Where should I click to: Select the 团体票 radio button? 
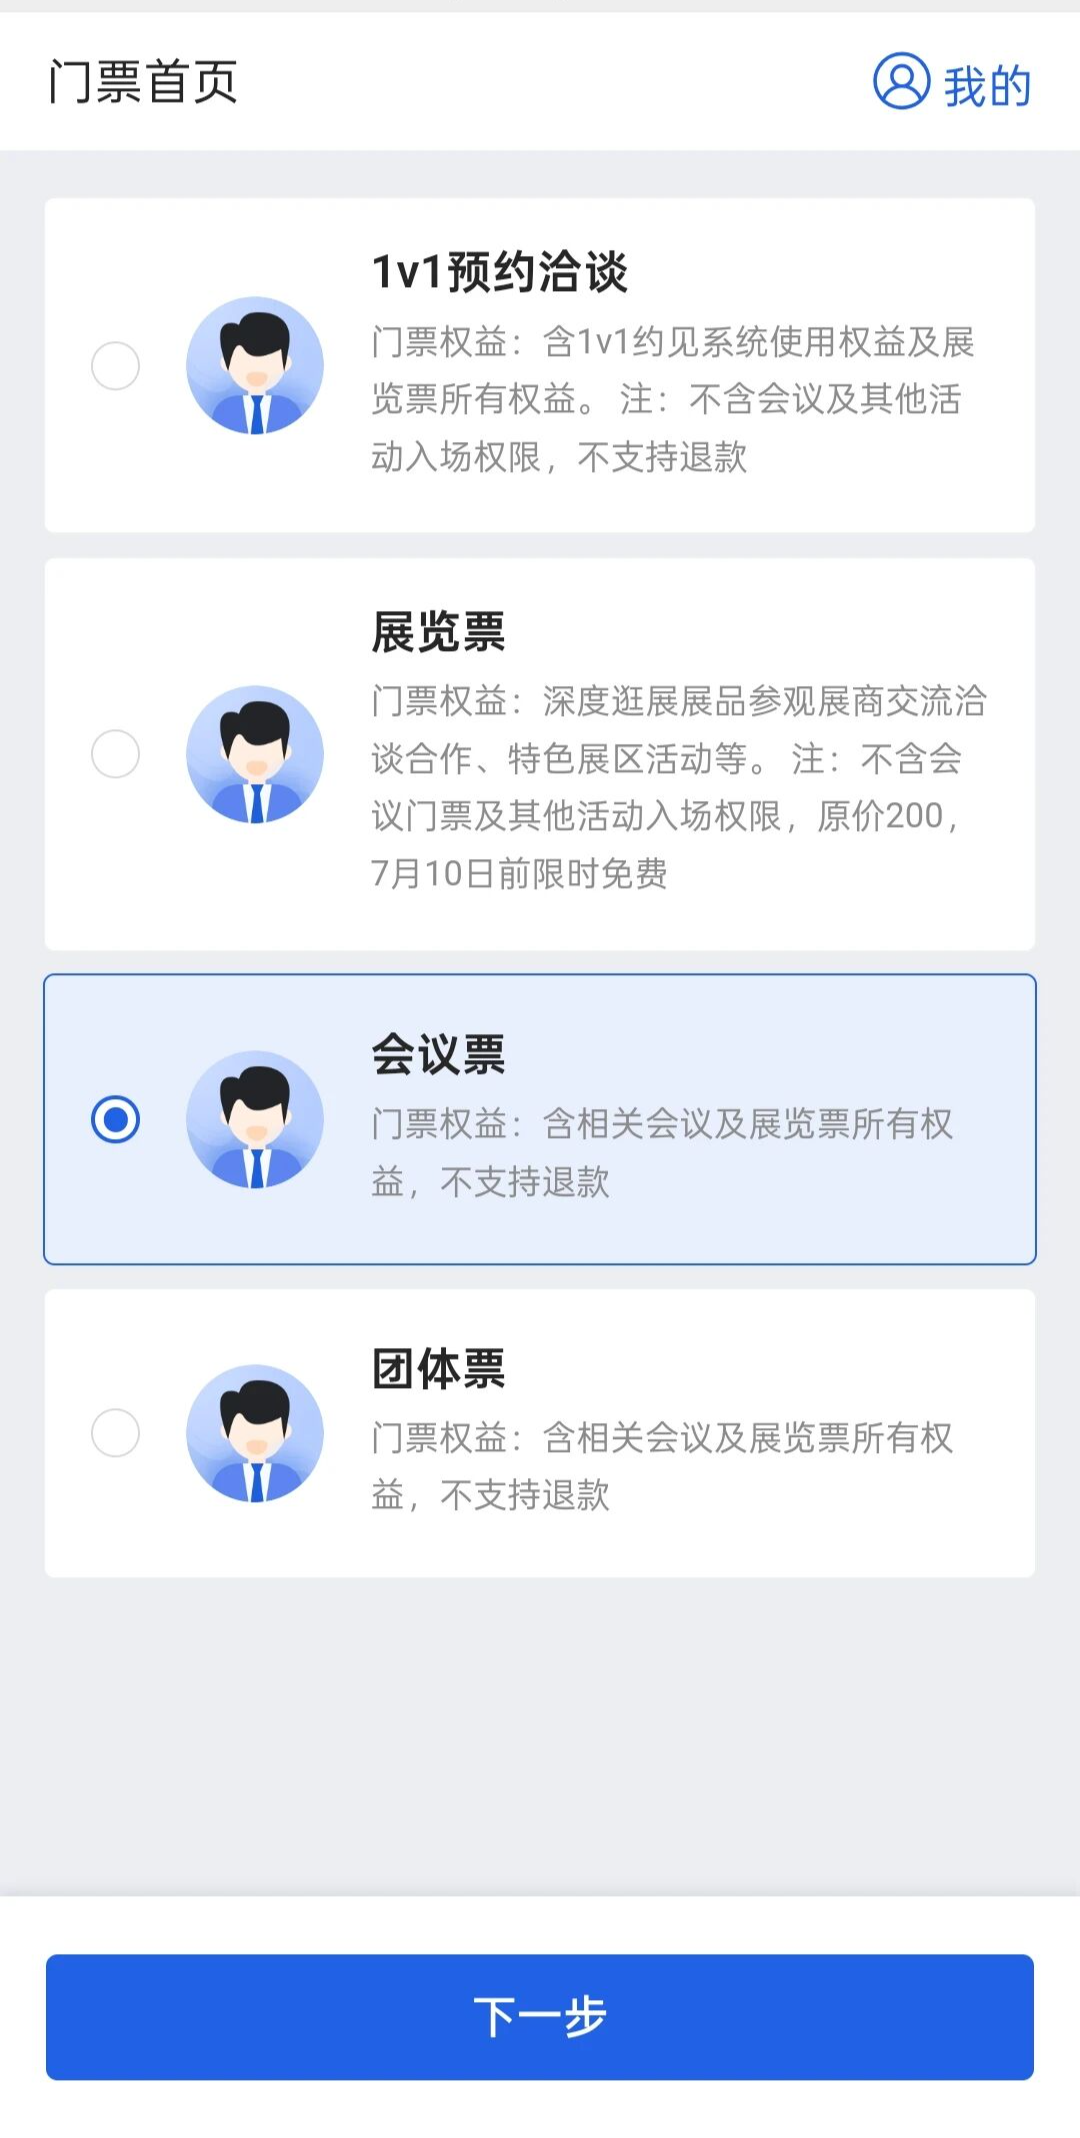[x=115, y=1433]
